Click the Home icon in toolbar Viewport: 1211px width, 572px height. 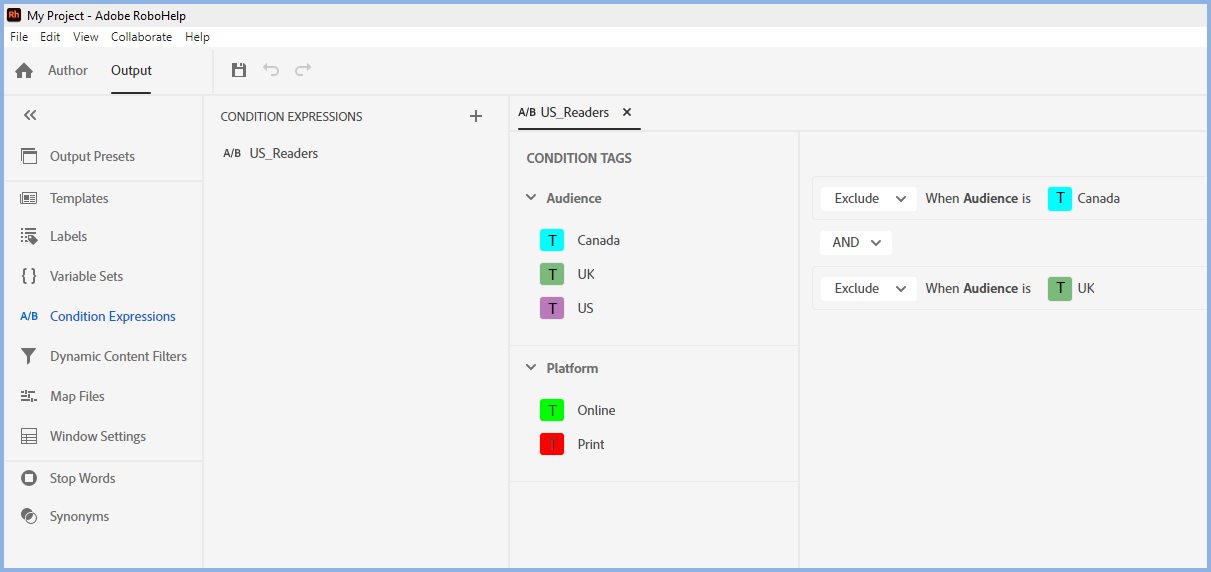[x=24, y=71]
